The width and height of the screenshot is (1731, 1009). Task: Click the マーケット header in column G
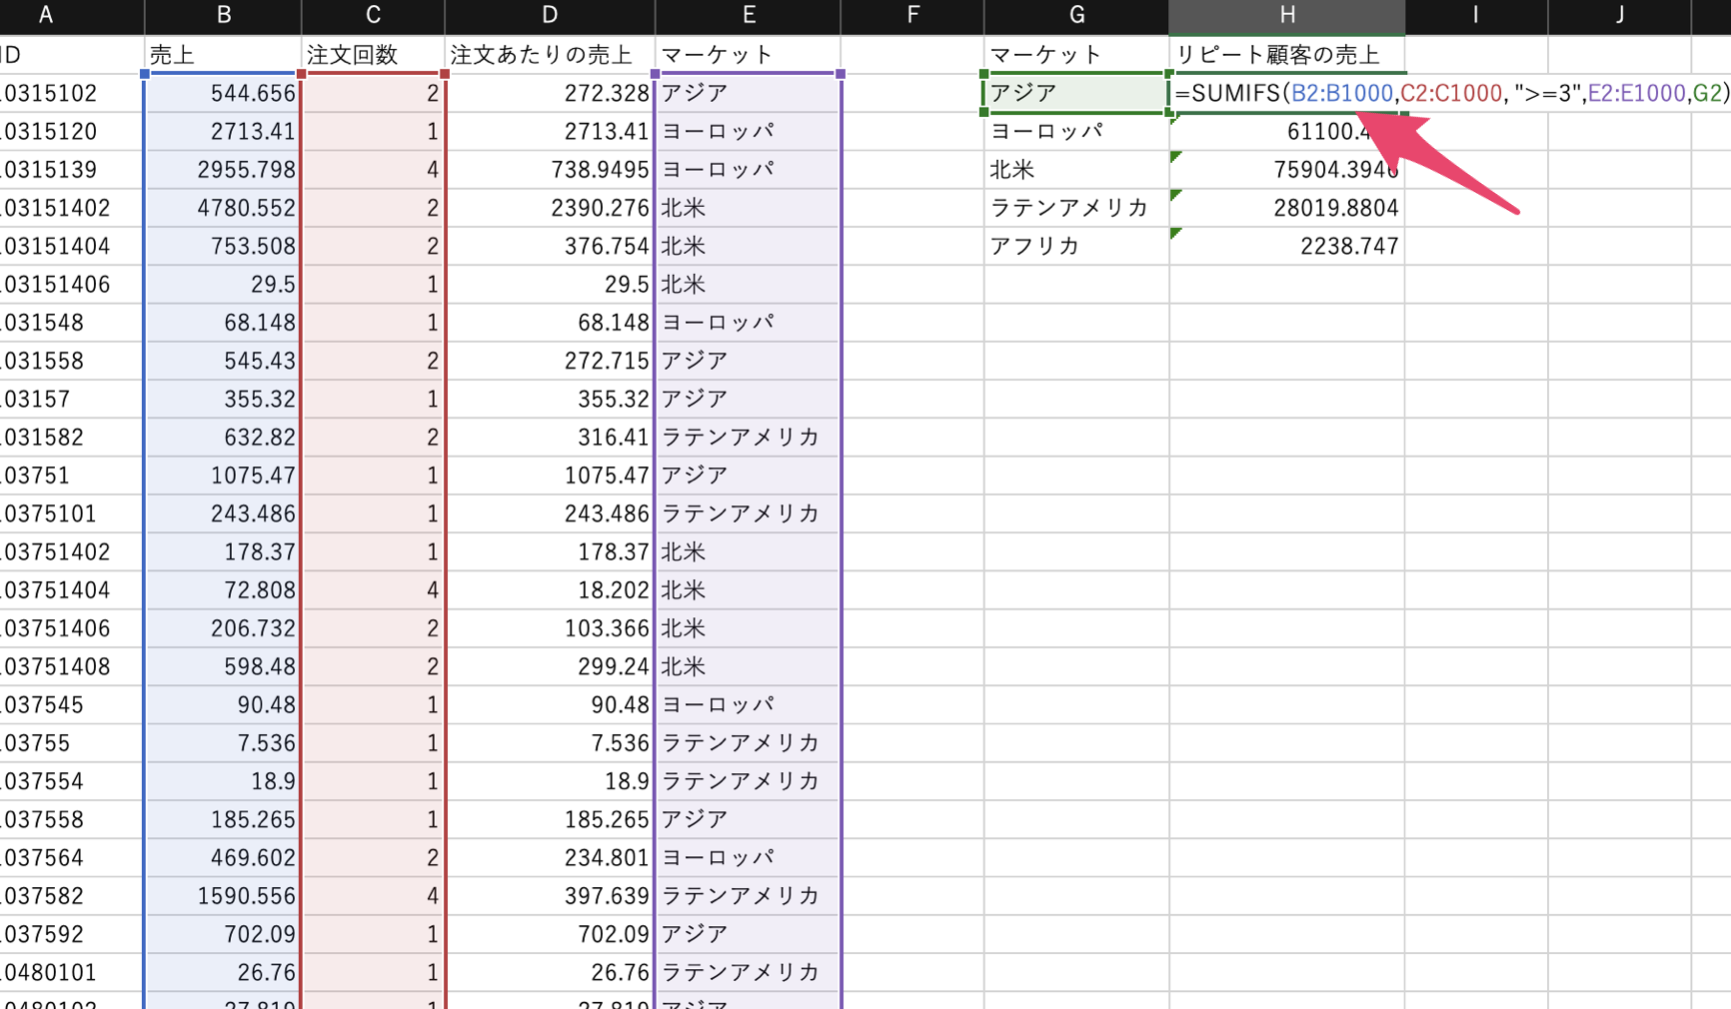pyautogui.click(x=1077, y=55)
